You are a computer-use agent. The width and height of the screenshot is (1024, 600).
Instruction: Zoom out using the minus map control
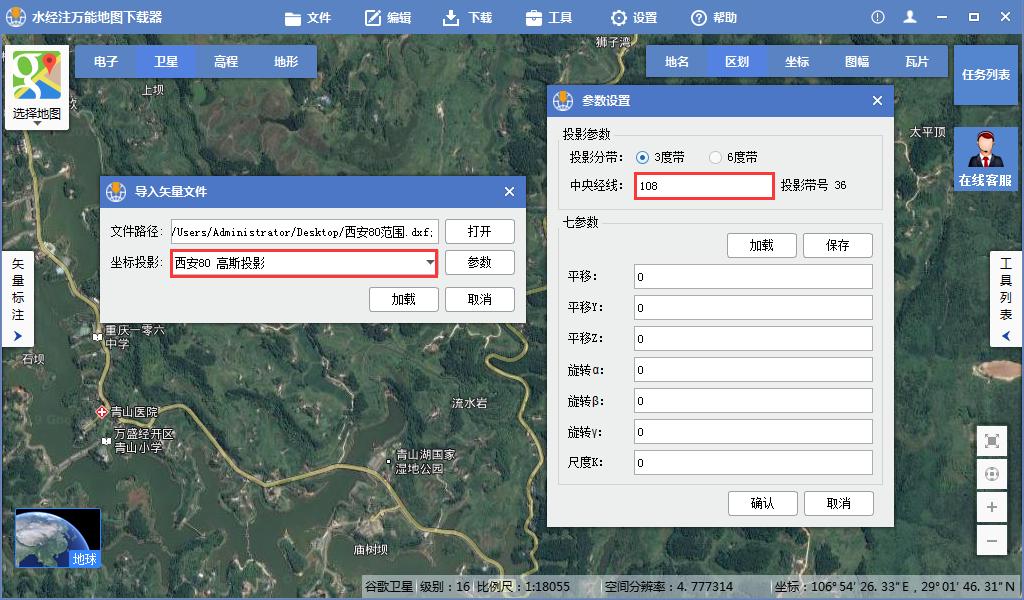[x=990, y=540]
